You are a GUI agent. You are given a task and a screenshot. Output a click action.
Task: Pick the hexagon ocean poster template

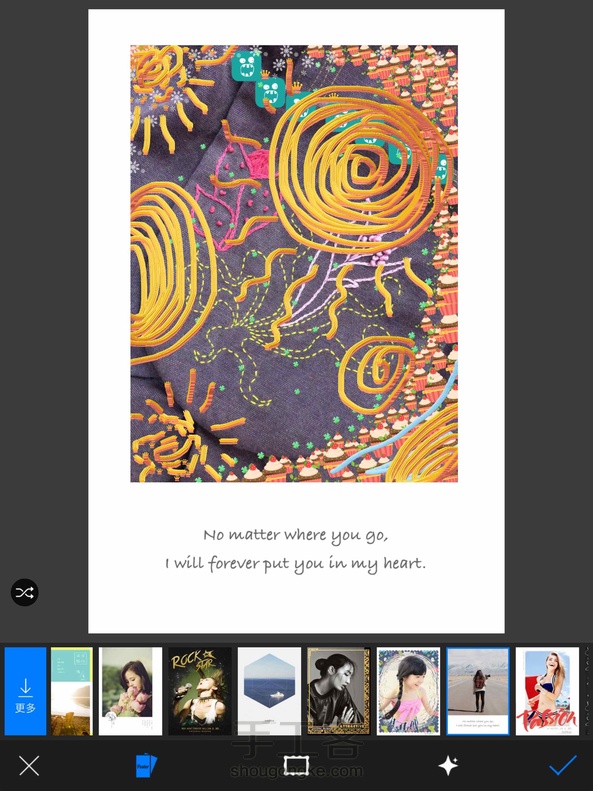tap(269, 692)
